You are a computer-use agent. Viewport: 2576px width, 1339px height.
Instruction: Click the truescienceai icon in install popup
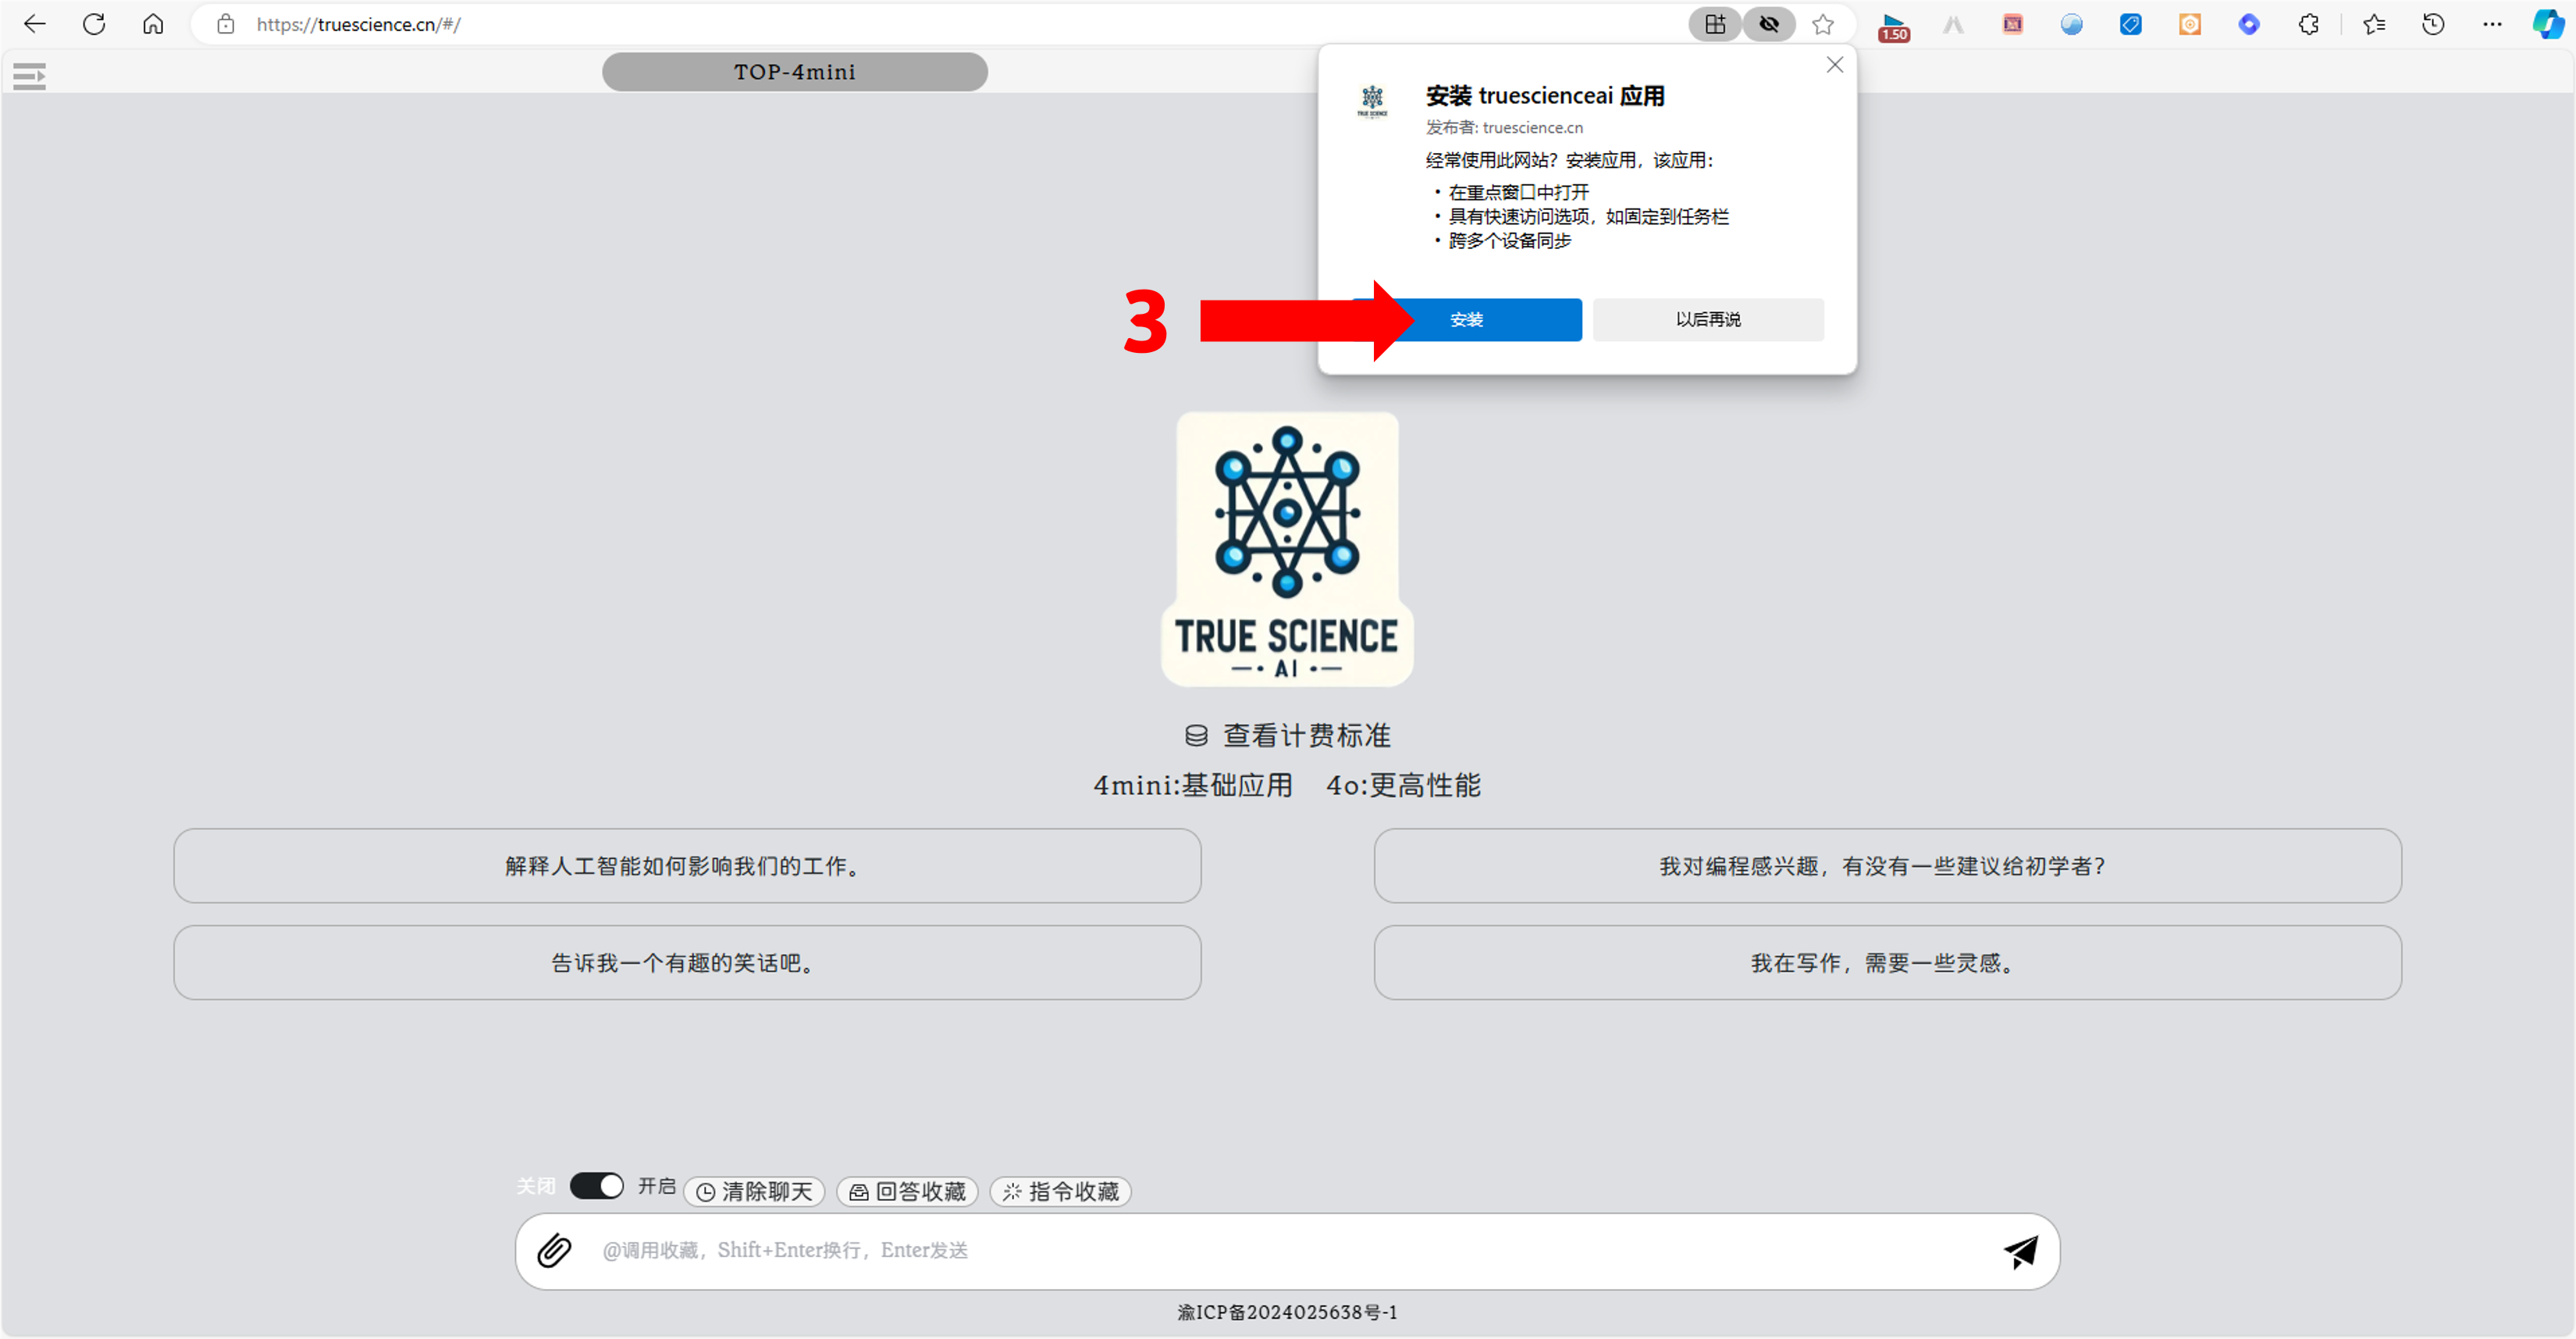coord(1372,101)
